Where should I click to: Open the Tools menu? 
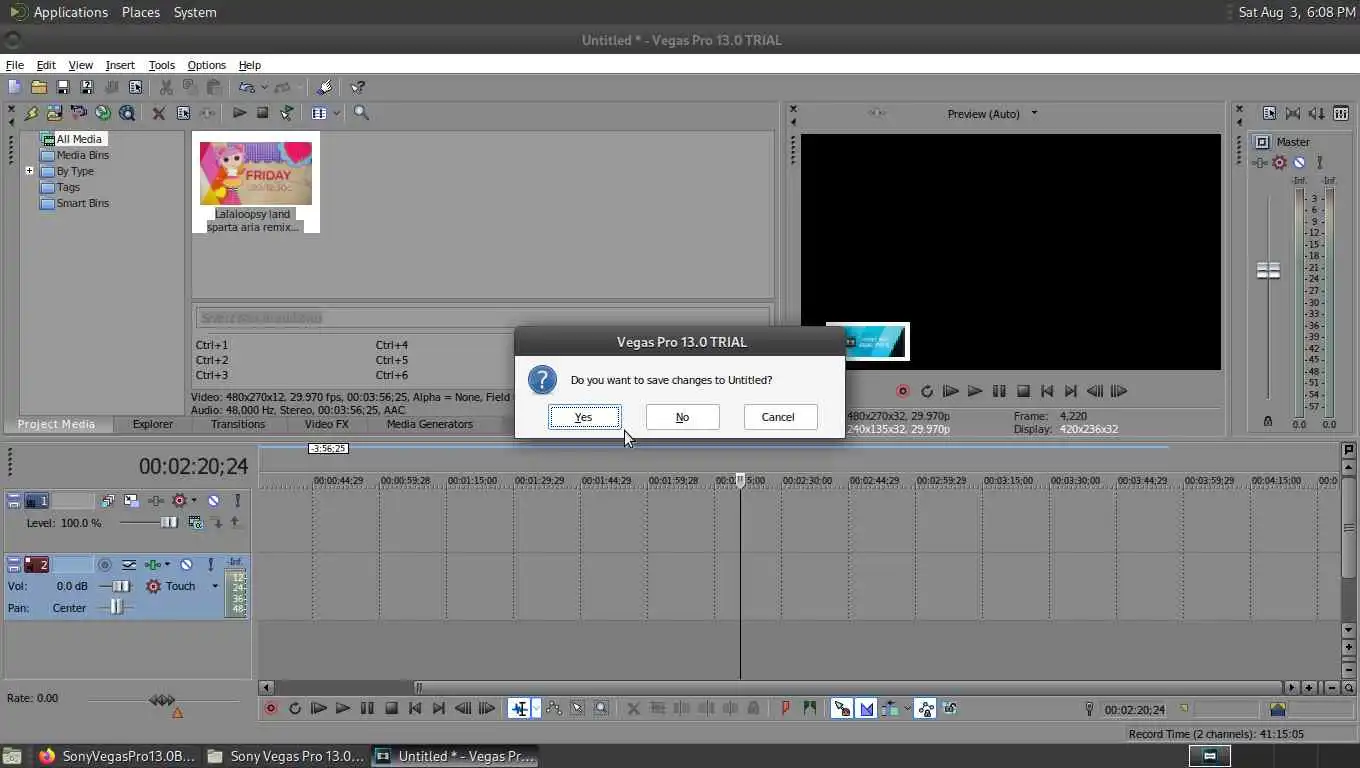point(162,65)
